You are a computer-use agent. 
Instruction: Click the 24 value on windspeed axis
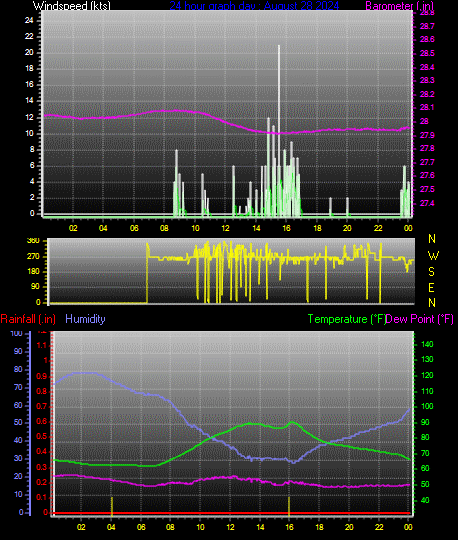[29, 20]
